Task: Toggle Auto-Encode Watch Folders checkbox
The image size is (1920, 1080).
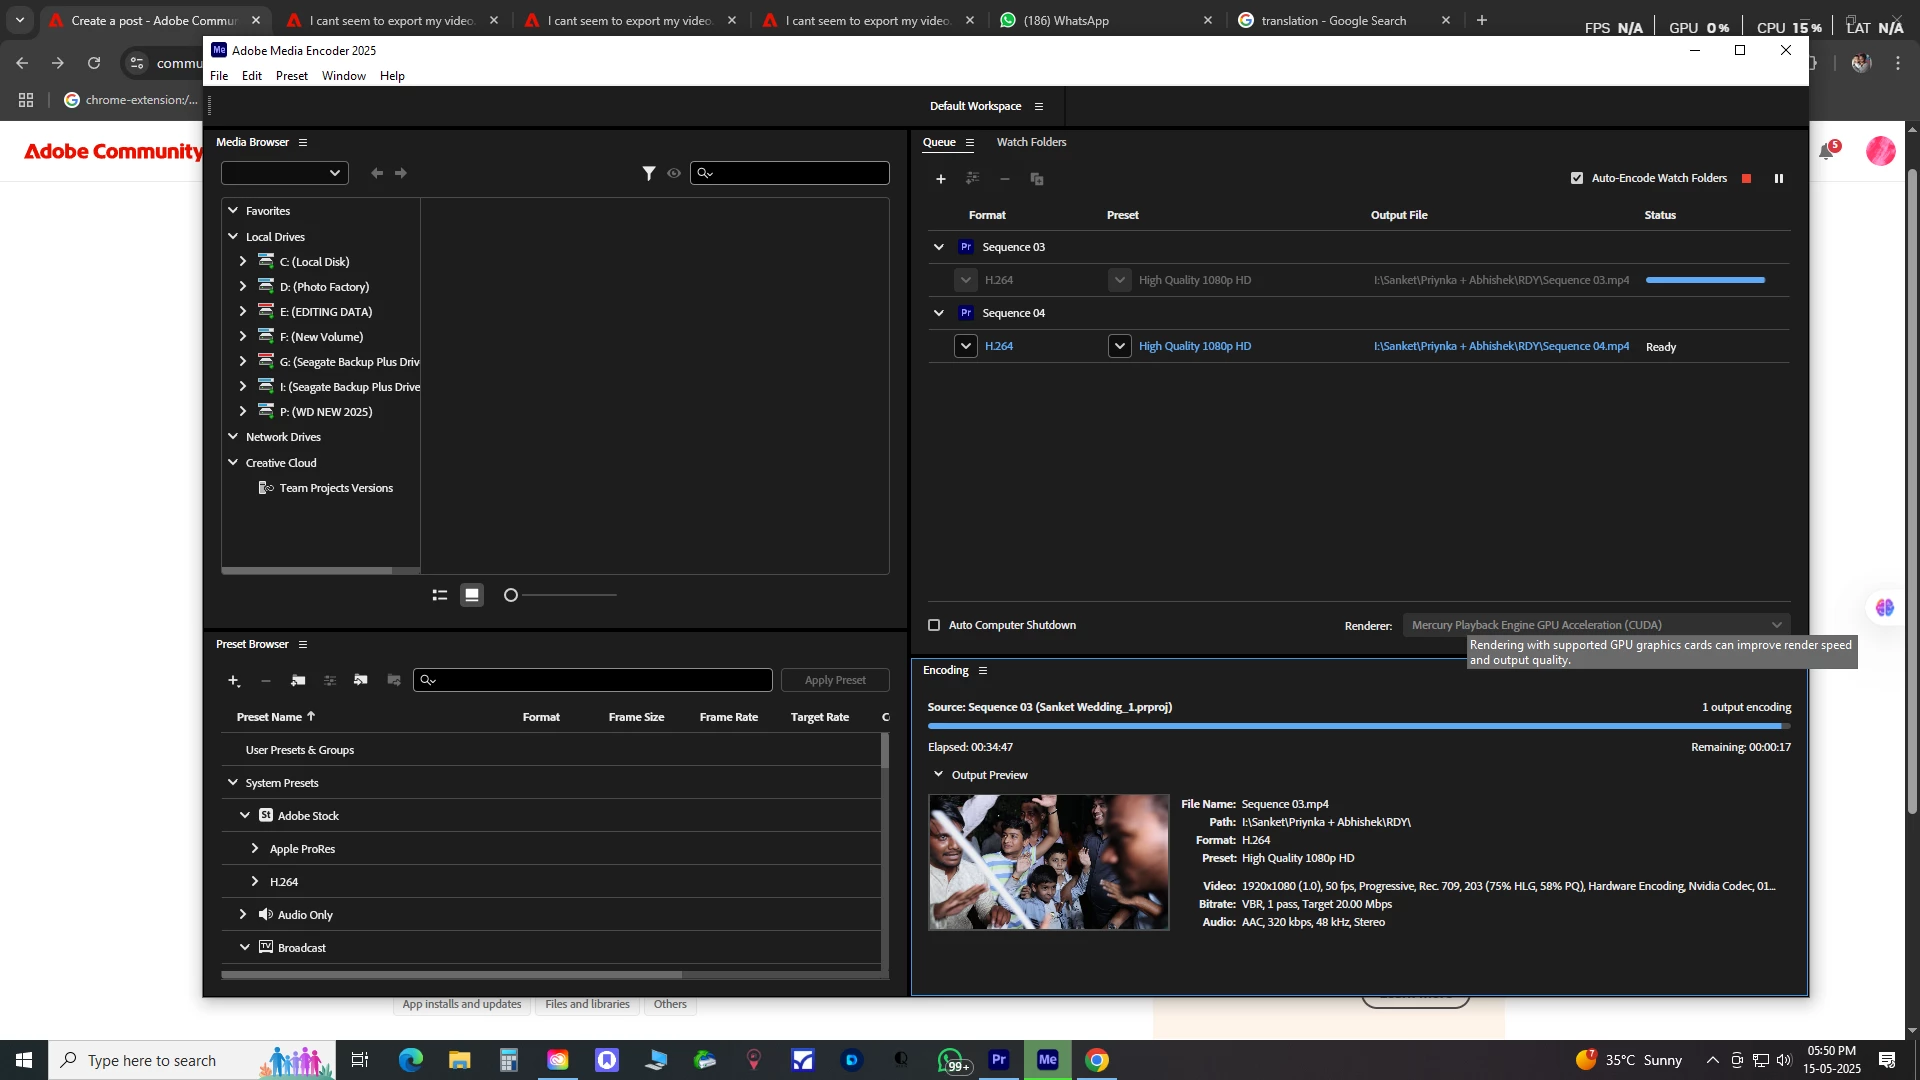Action: [1577, 179]
